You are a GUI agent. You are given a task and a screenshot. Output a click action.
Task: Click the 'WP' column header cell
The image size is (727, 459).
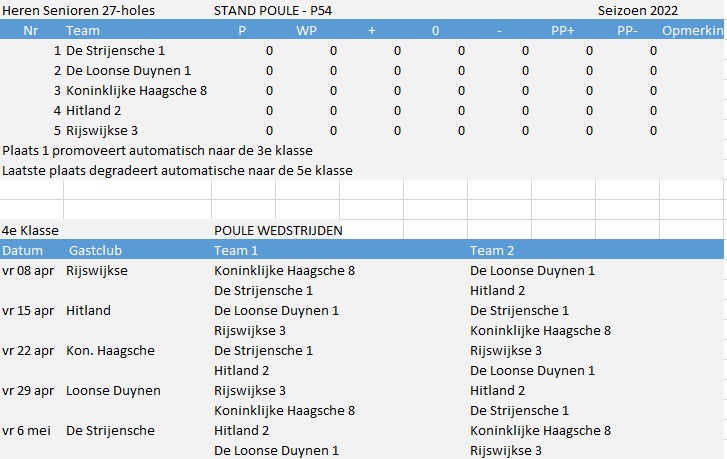[x=306, y=31]
